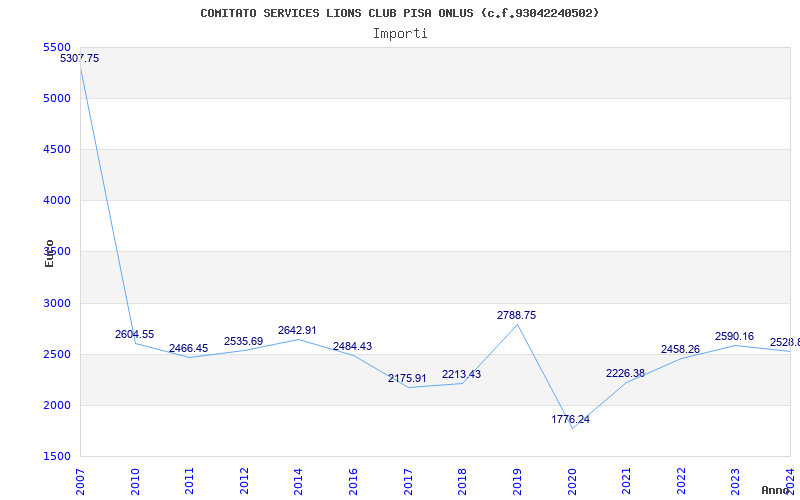Image resolution: width=800 pixels, height=500 pixels.
Task: Click the x-axis year 2023
Action: [x=735, y=481]
